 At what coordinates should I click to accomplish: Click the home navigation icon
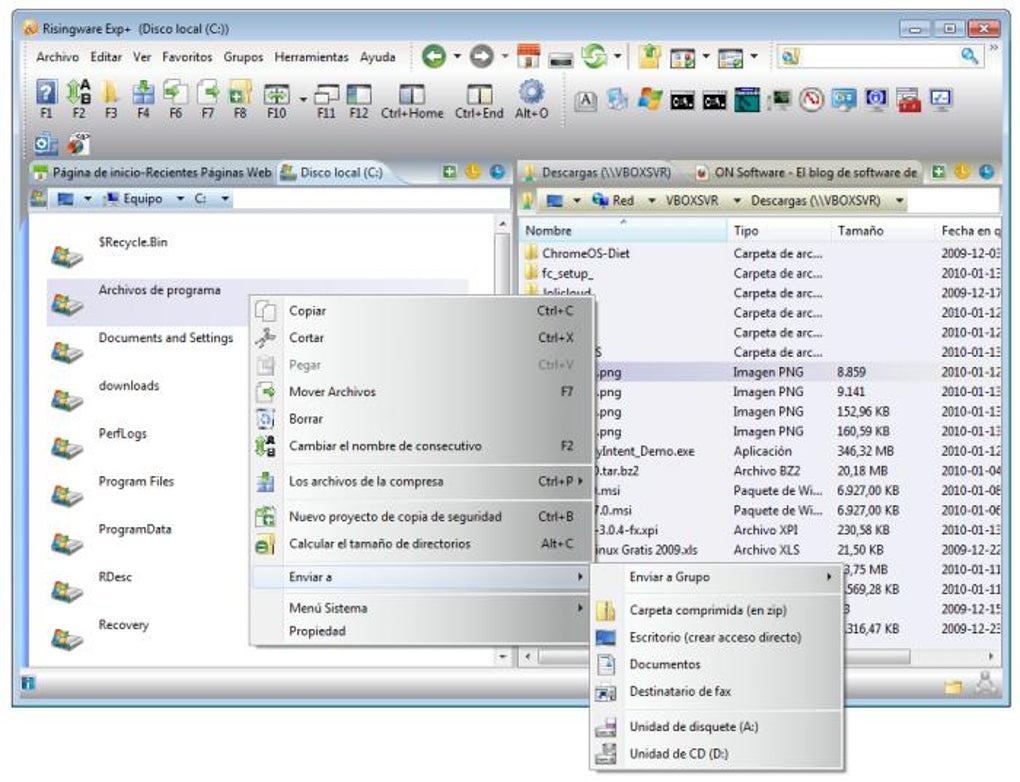(529, 55)
